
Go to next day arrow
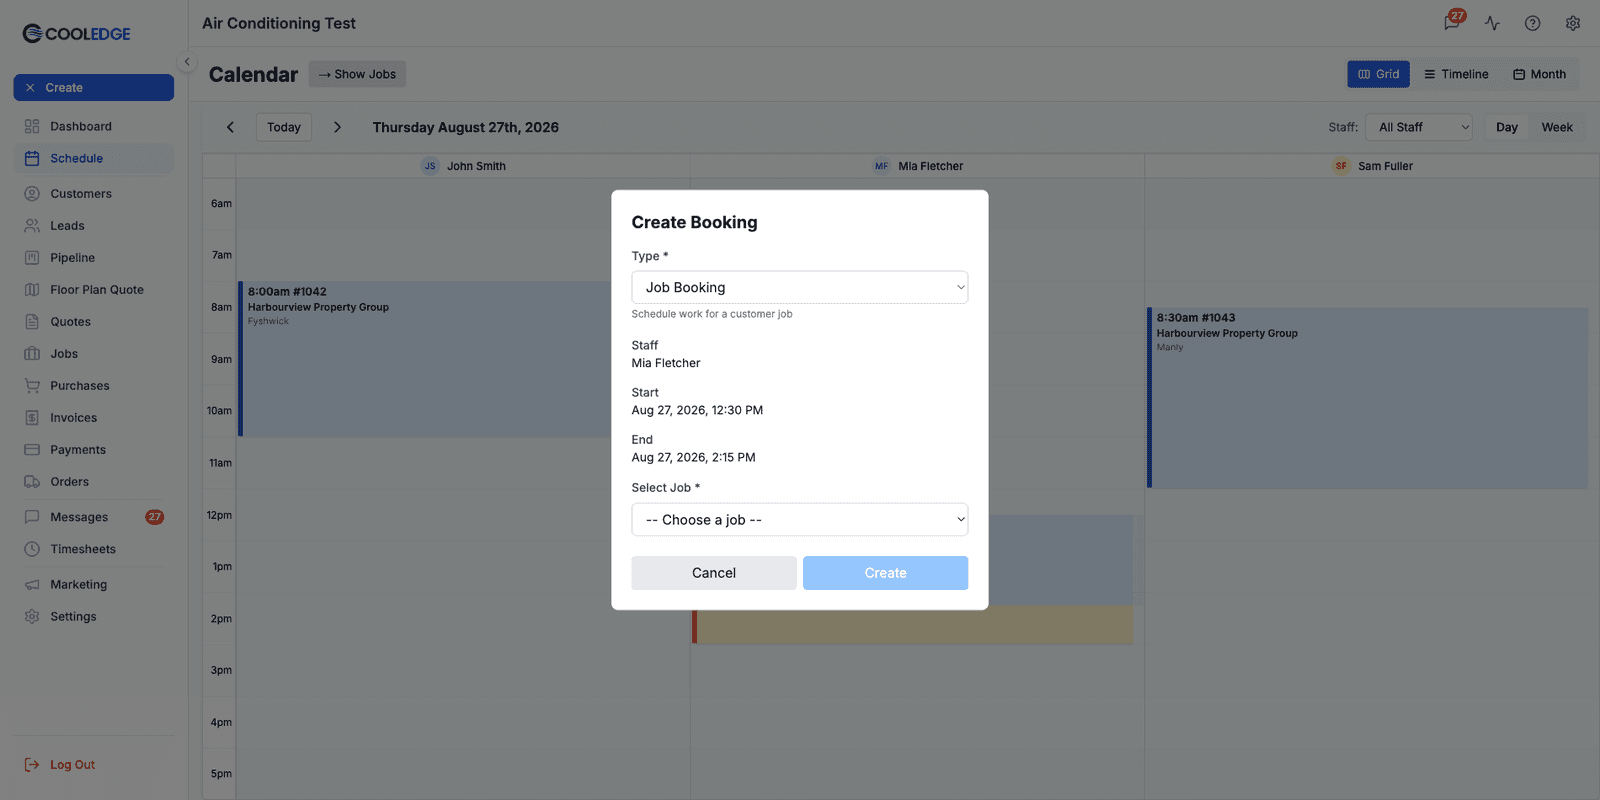coord(337,127)
